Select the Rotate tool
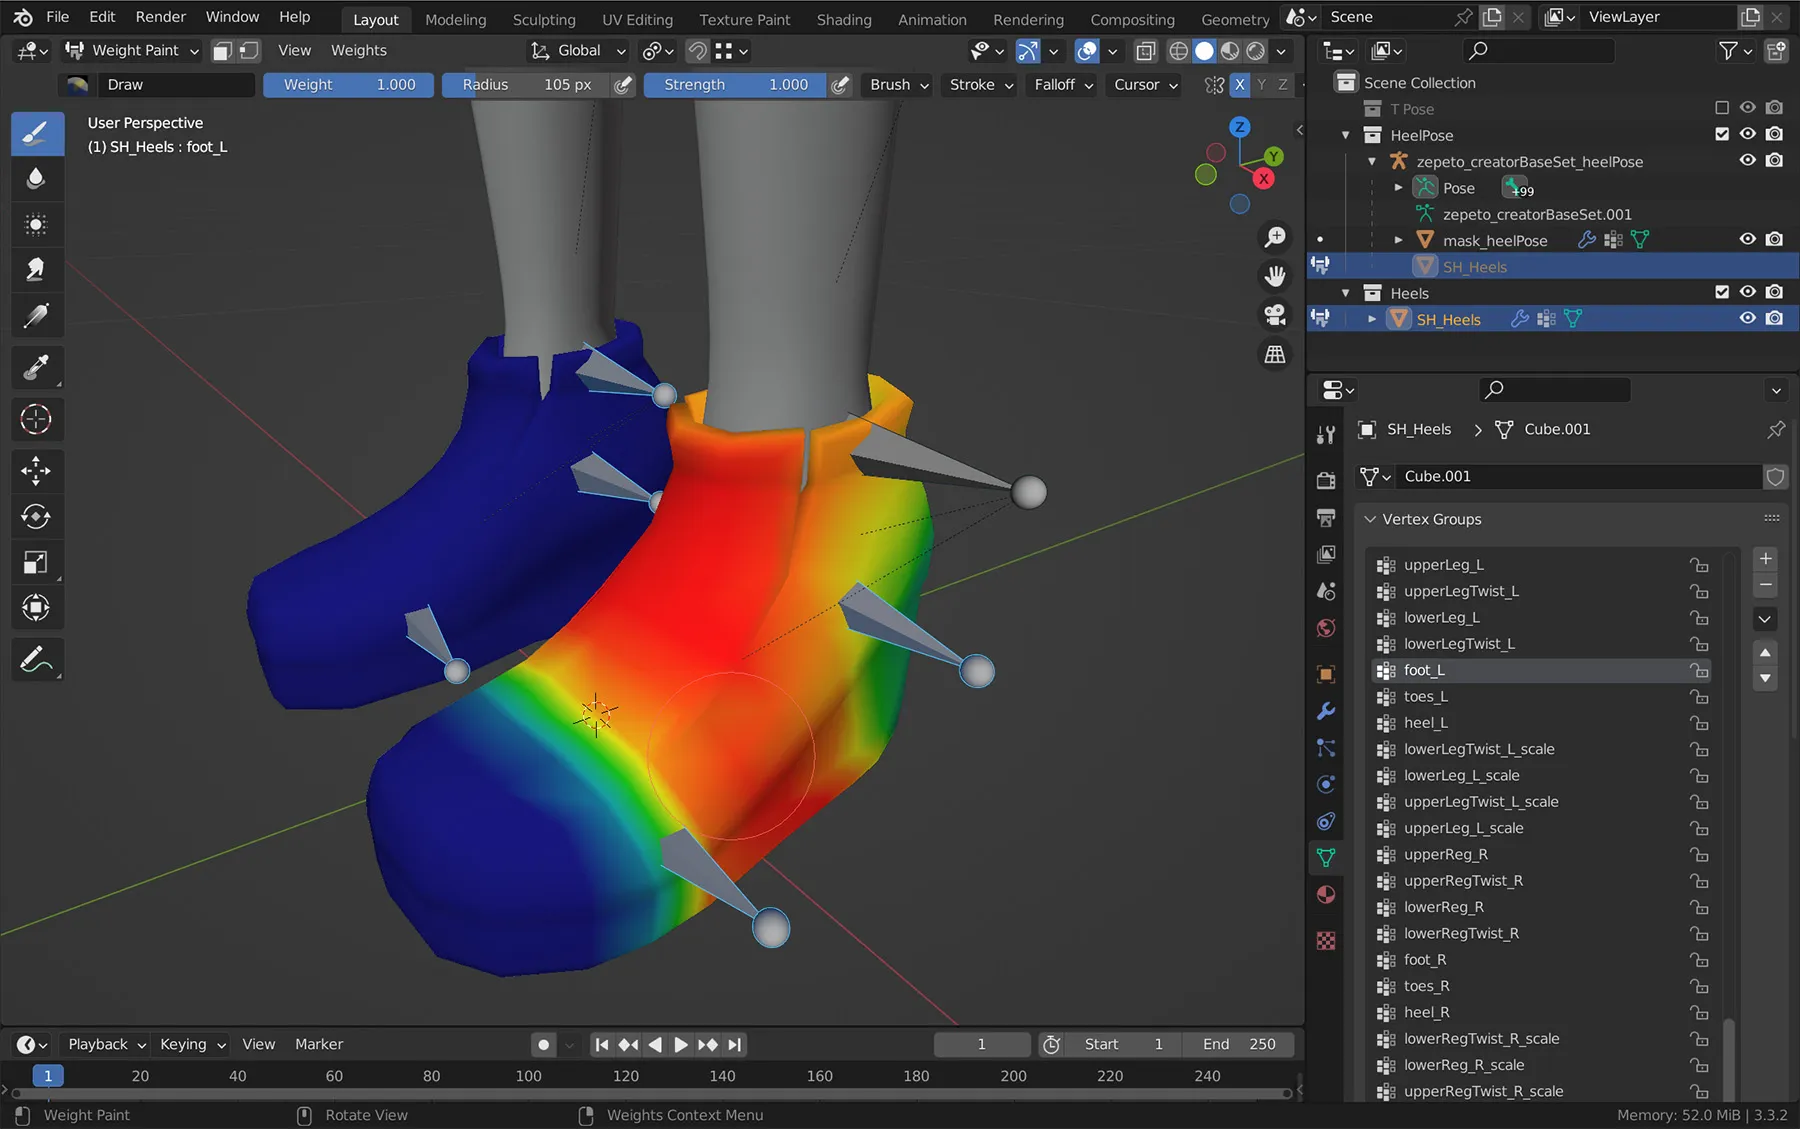 [36, 516]
